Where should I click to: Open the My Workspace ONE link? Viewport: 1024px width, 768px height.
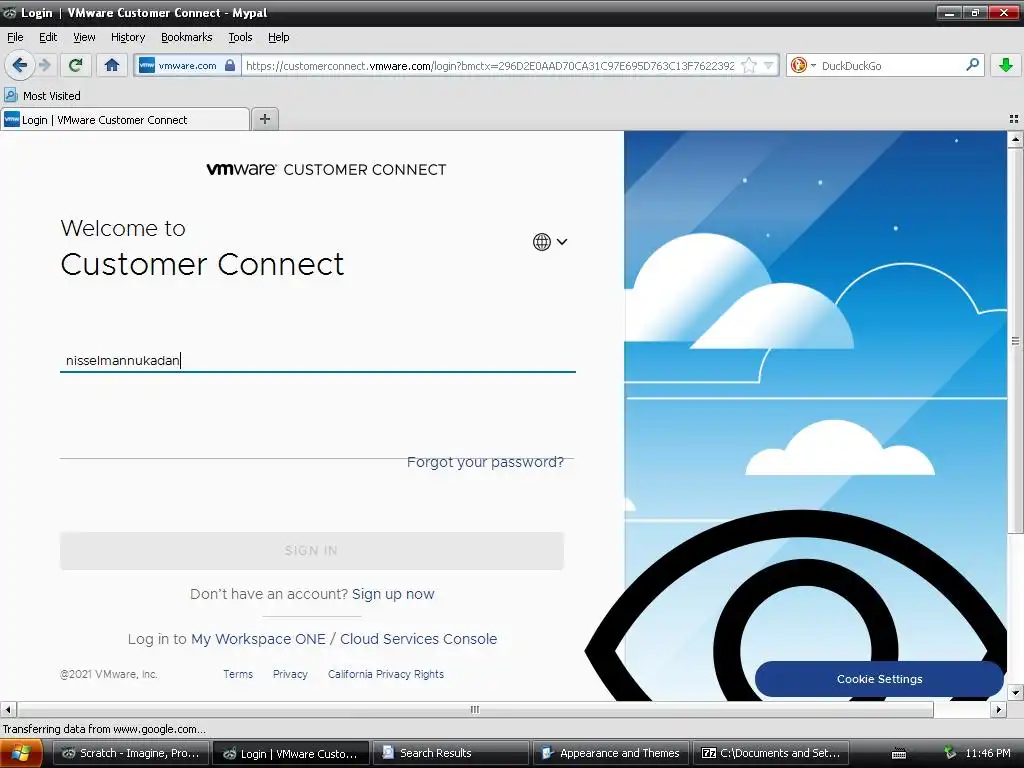(x=258, y=639)
